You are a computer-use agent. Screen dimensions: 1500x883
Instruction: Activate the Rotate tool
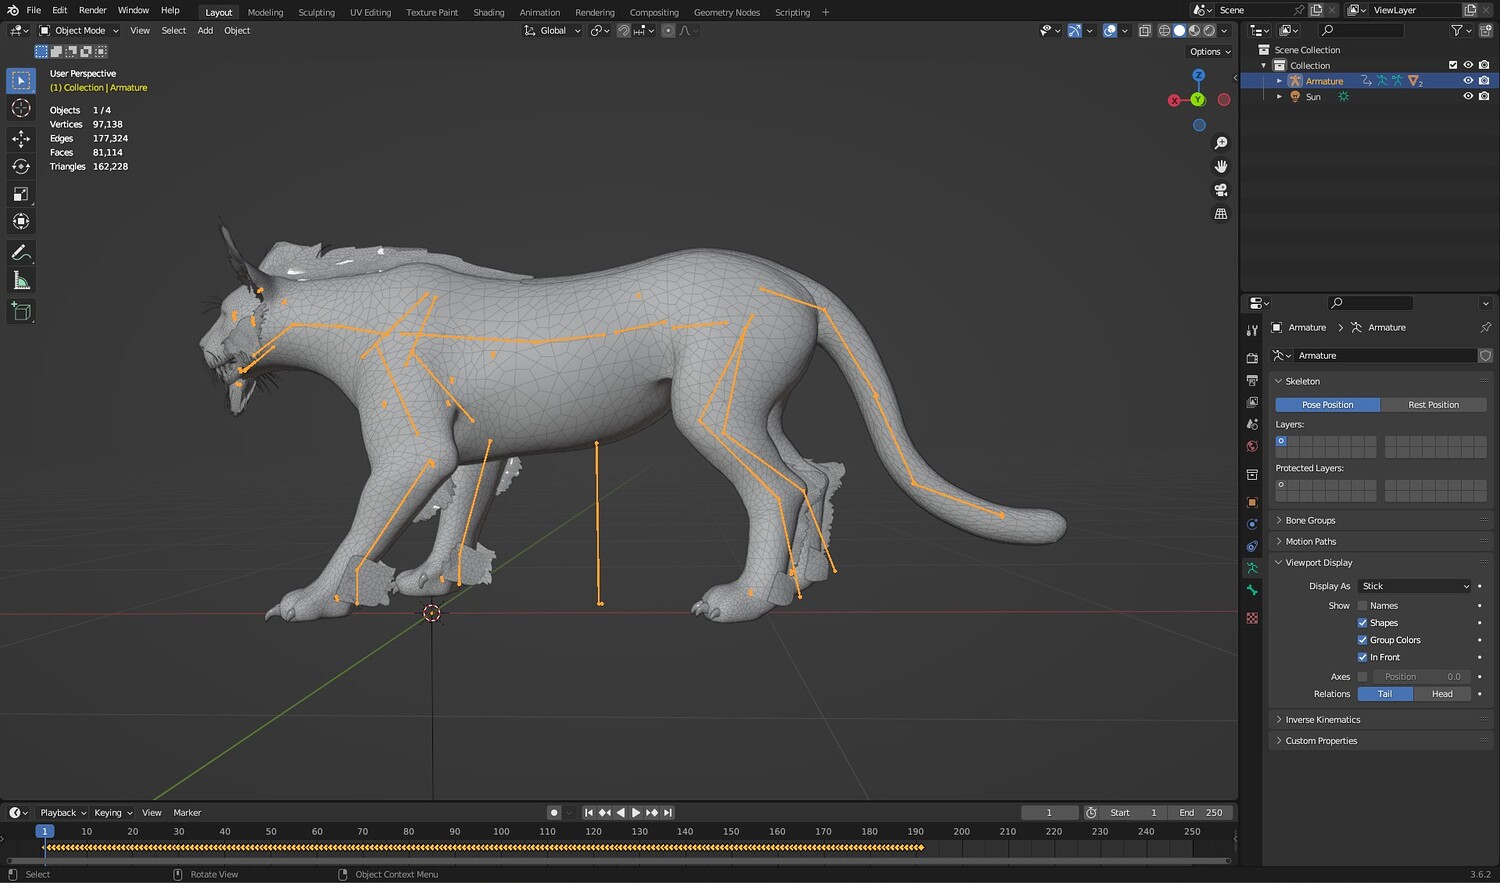[x=21, y=166]
